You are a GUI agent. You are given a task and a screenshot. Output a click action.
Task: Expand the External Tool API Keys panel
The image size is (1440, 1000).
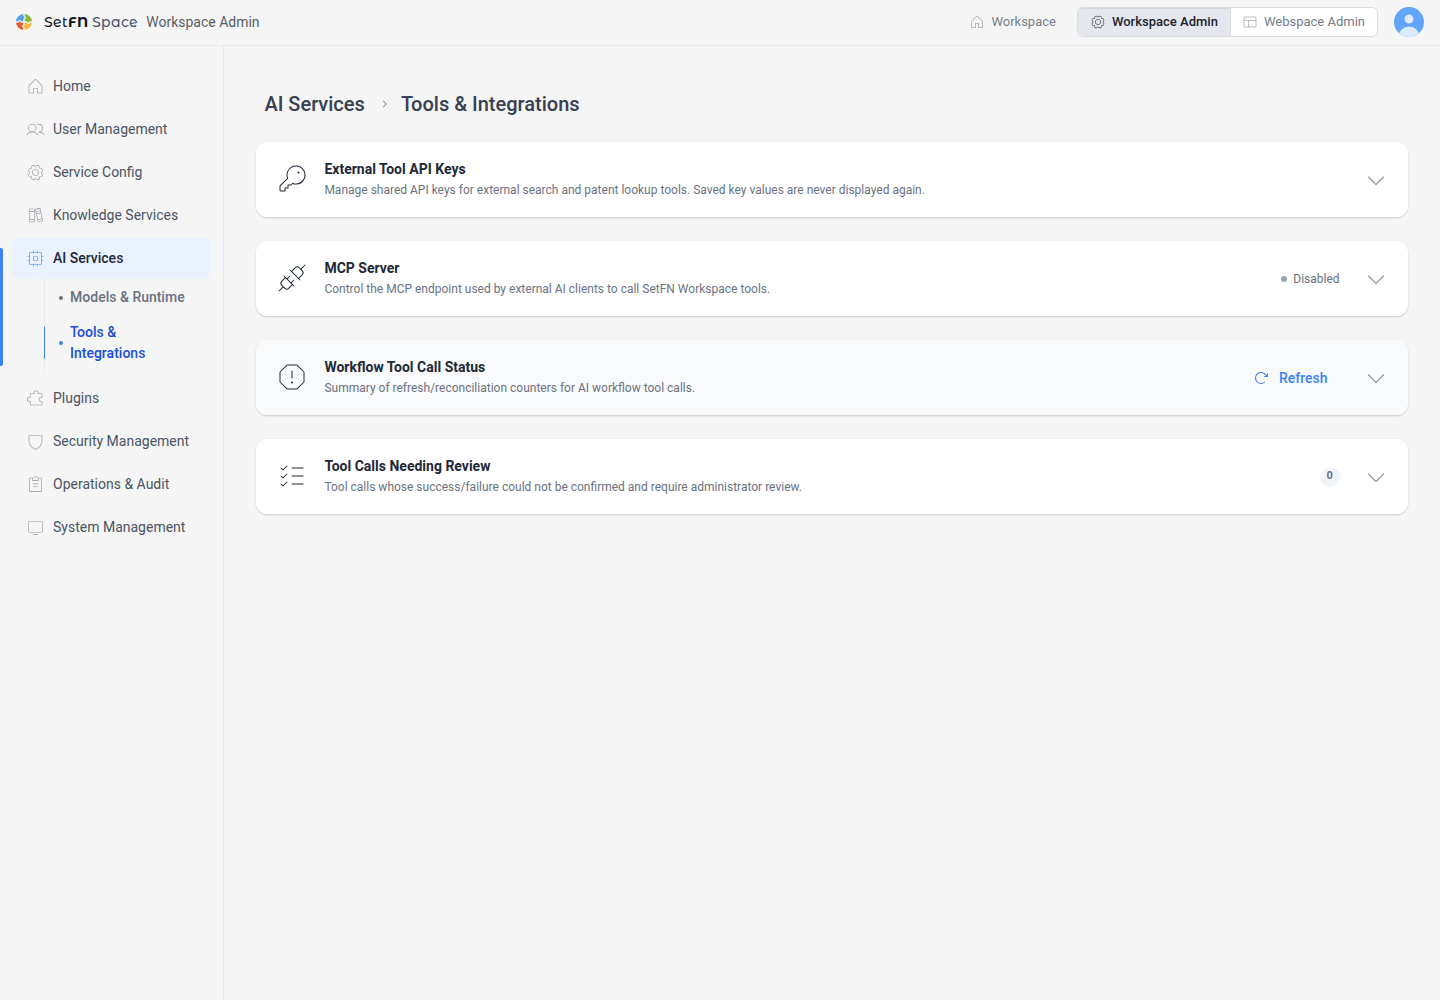tap(1376, 180)
